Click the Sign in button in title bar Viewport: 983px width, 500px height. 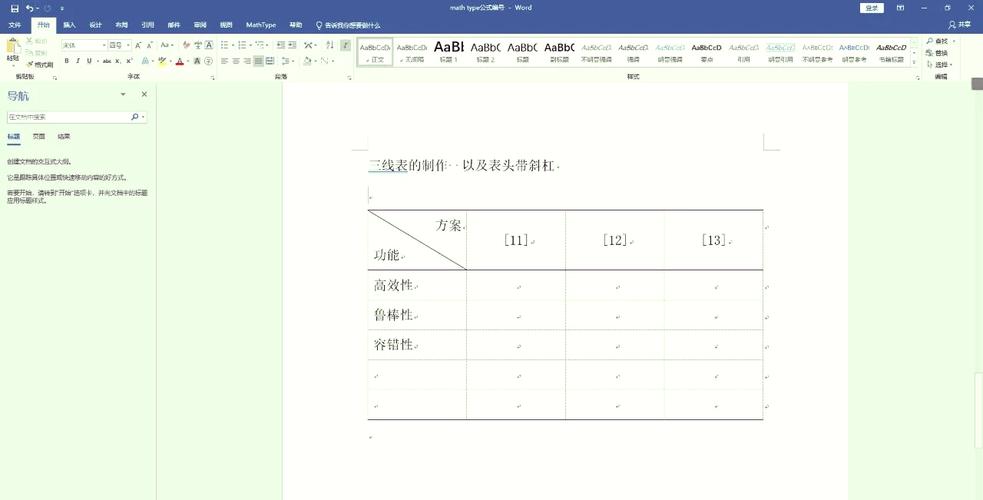point(871,8)
